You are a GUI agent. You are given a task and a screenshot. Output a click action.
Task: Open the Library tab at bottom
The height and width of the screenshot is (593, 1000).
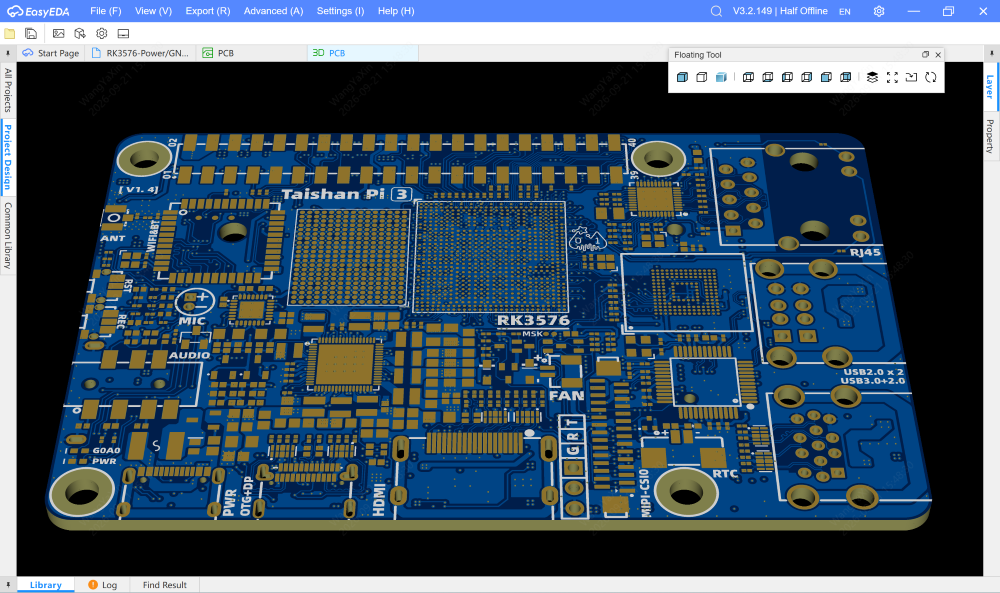46,585
